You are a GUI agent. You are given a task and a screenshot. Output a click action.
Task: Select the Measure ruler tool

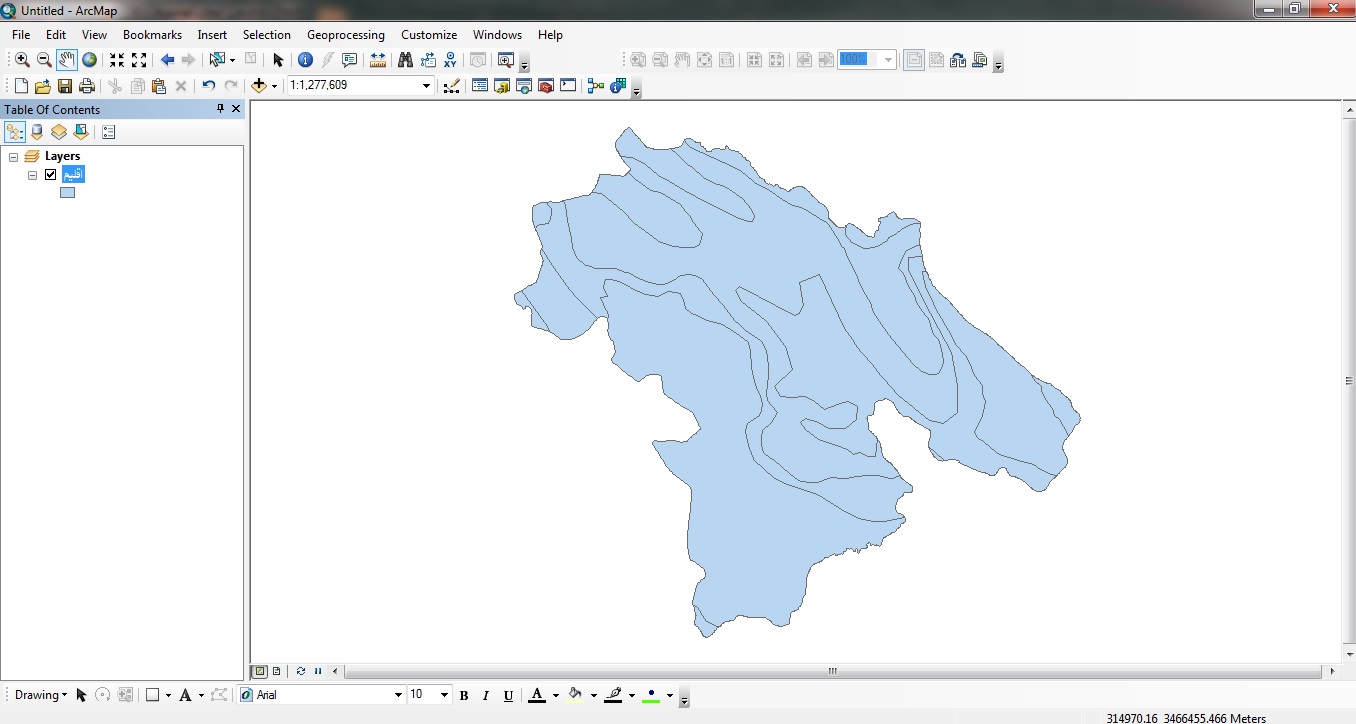[378, 60]
